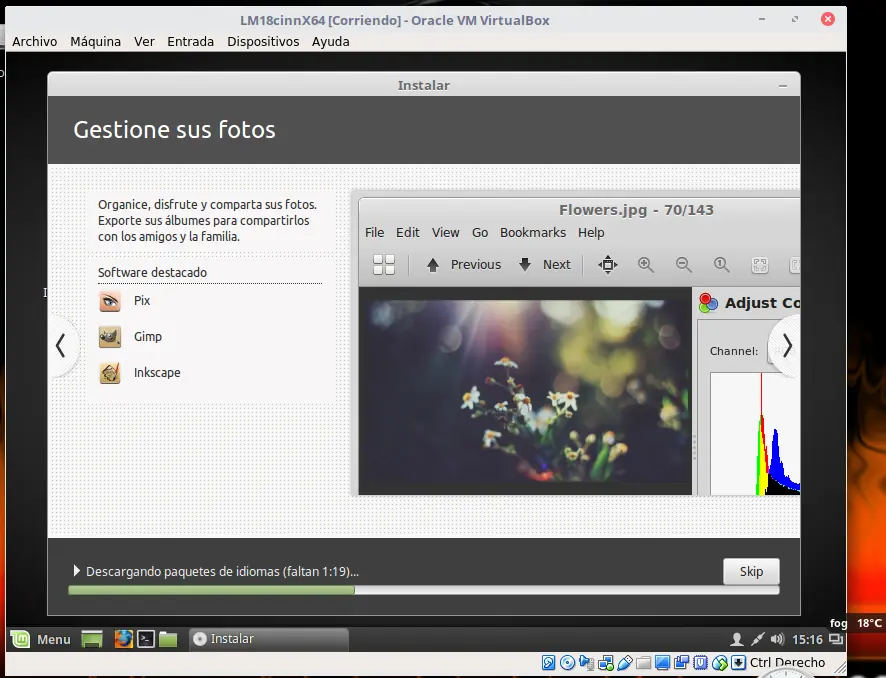
Task: Click the Pix flower photo preview
Action: click(525, 390)
